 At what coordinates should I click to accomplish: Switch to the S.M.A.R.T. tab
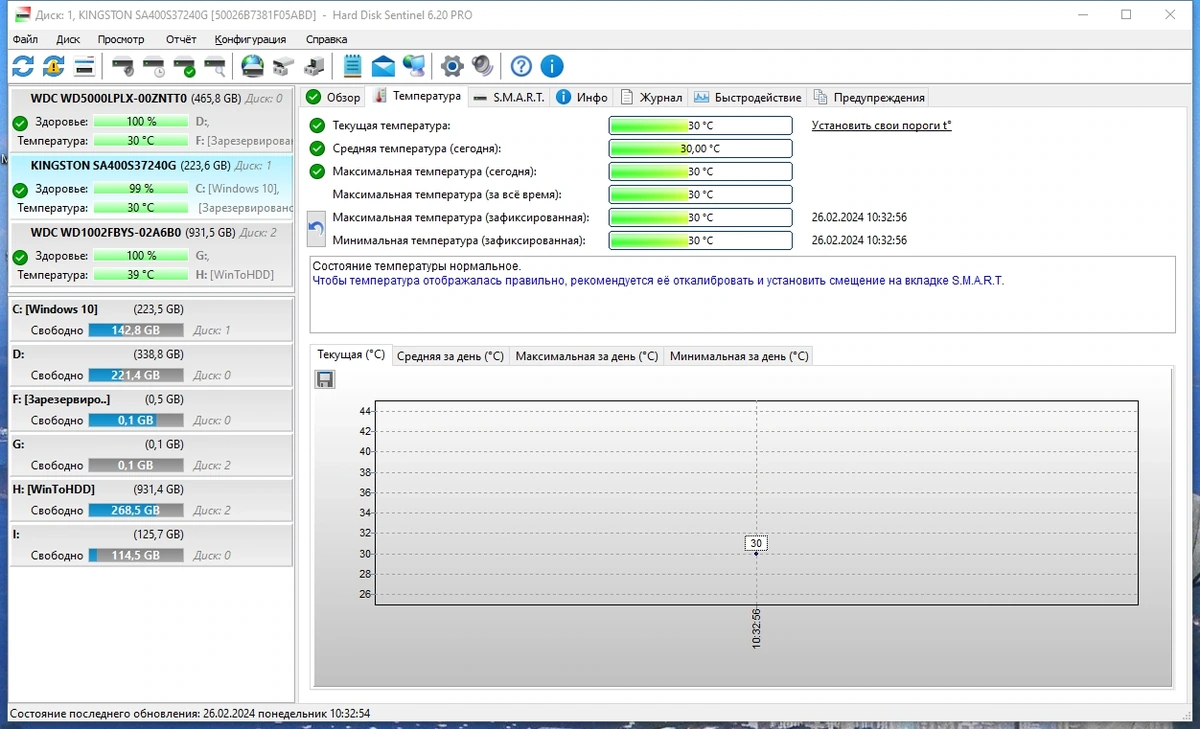(x=509, y=97)
